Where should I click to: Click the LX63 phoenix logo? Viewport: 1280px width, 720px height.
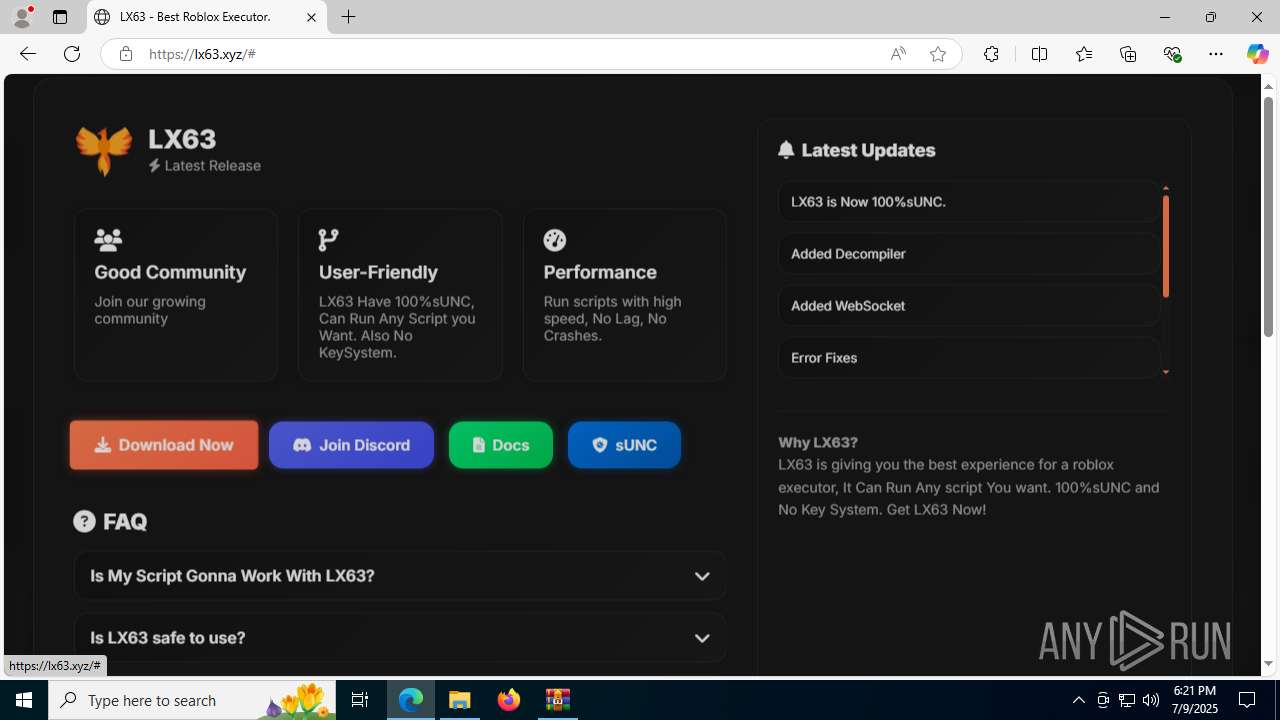104,151
